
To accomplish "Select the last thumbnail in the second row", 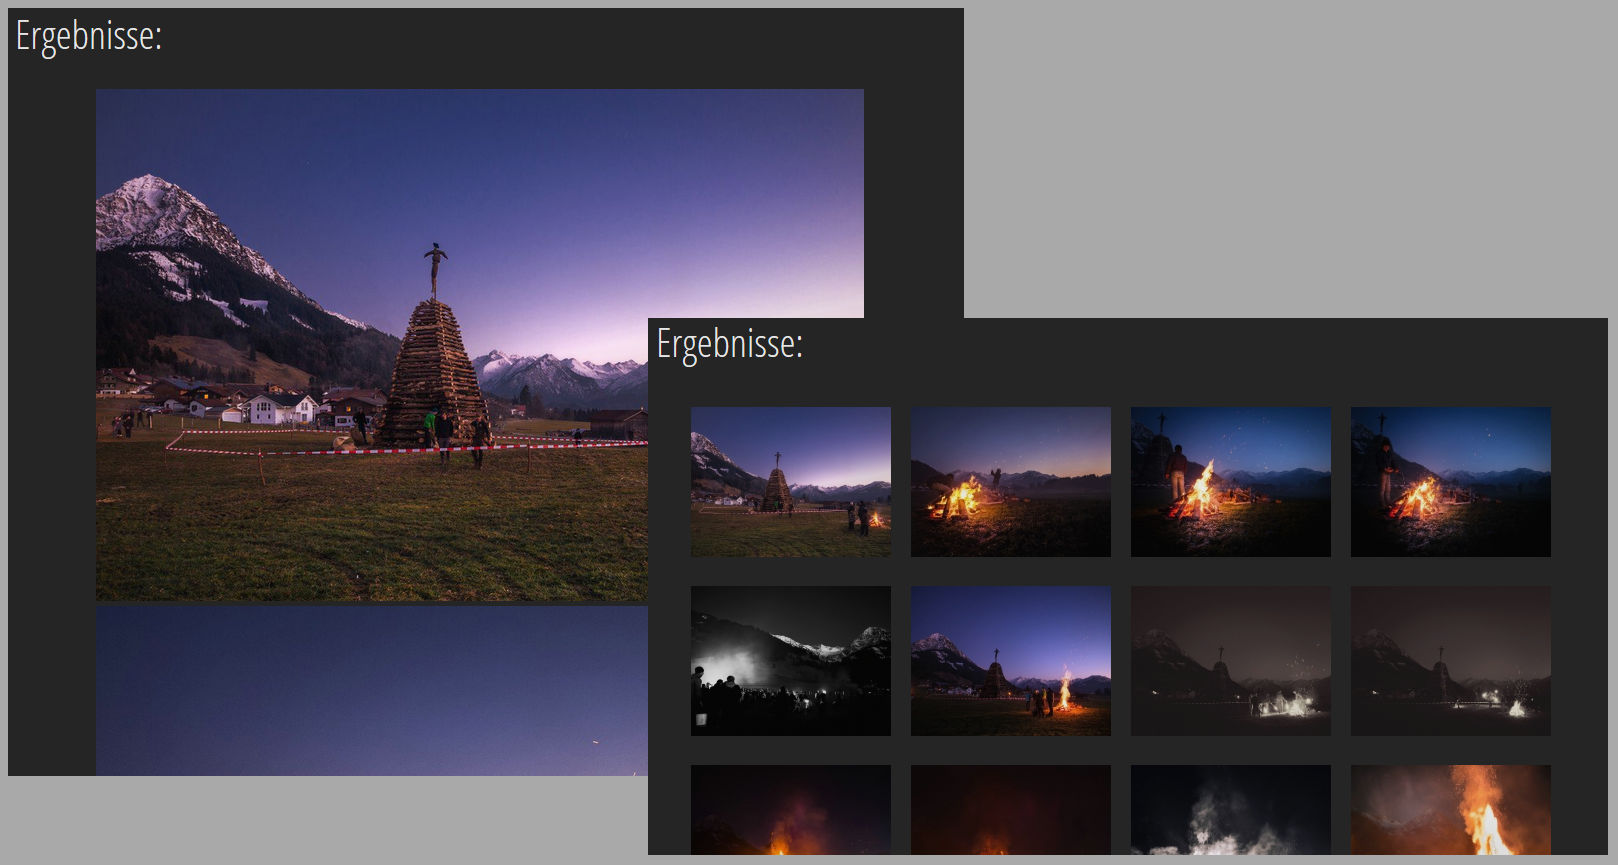I will [1450, 660].
